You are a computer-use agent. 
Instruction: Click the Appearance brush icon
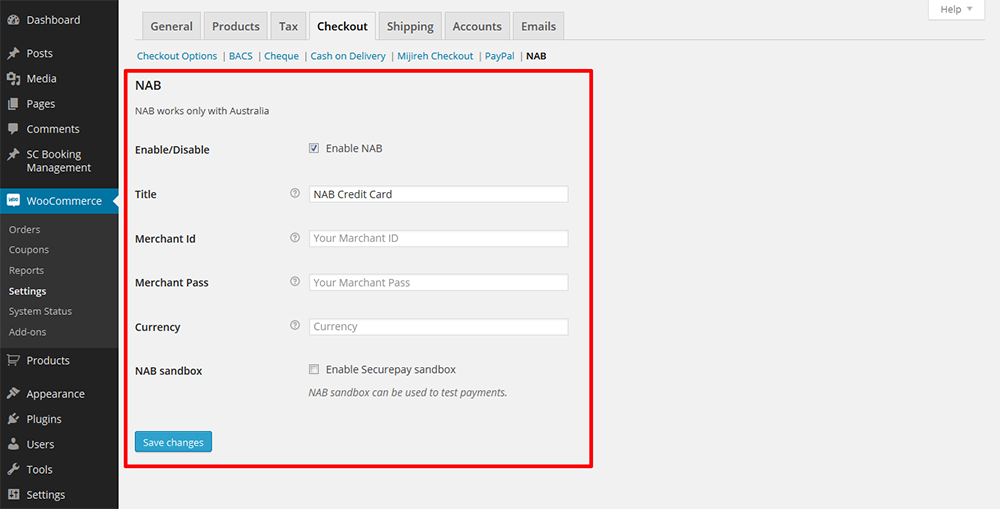pyautogui.click(x=13, y=394)
